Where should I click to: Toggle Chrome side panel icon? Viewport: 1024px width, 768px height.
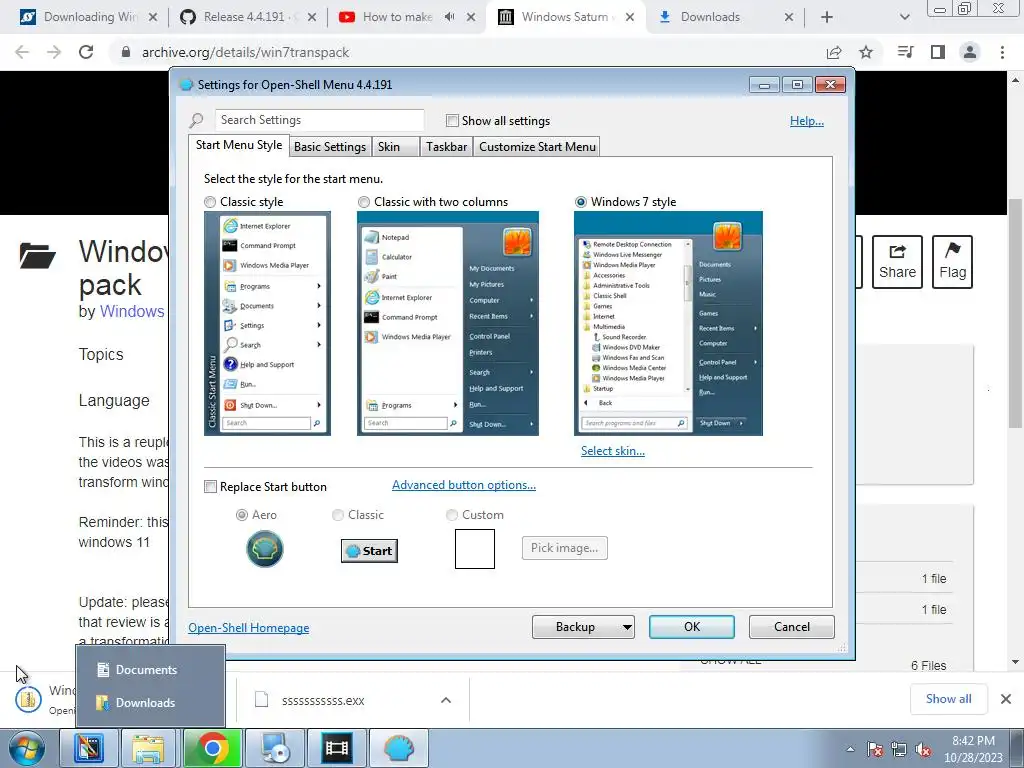pos(938,52)
